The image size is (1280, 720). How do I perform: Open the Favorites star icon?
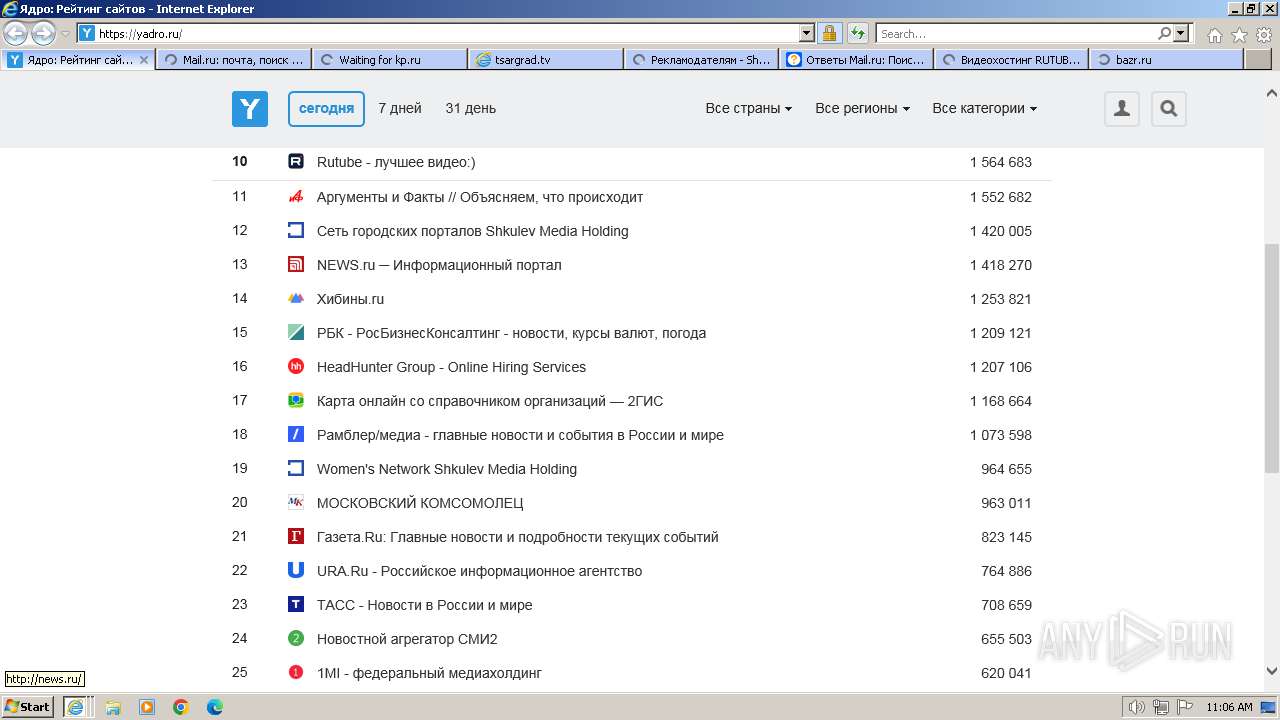[1239, 34]
